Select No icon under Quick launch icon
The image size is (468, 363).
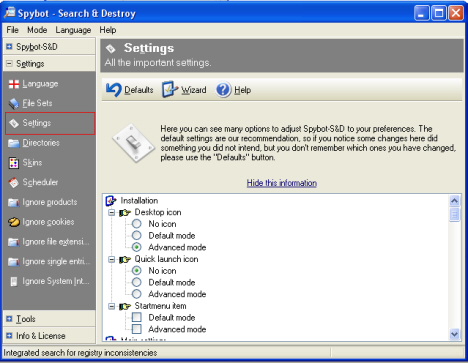click(x=137, y=270)
